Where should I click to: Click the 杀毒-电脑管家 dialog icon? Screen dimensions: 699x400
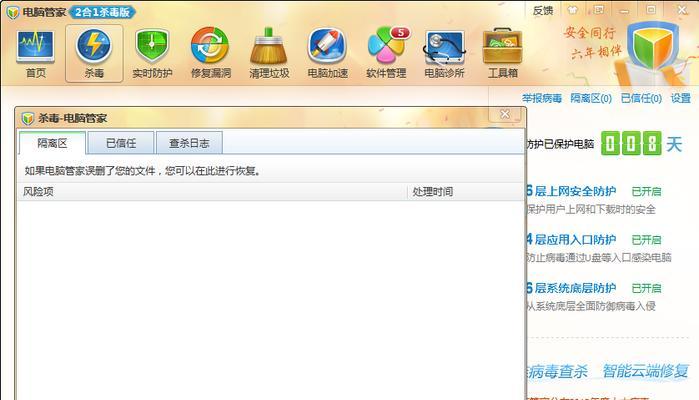point(28,118)
